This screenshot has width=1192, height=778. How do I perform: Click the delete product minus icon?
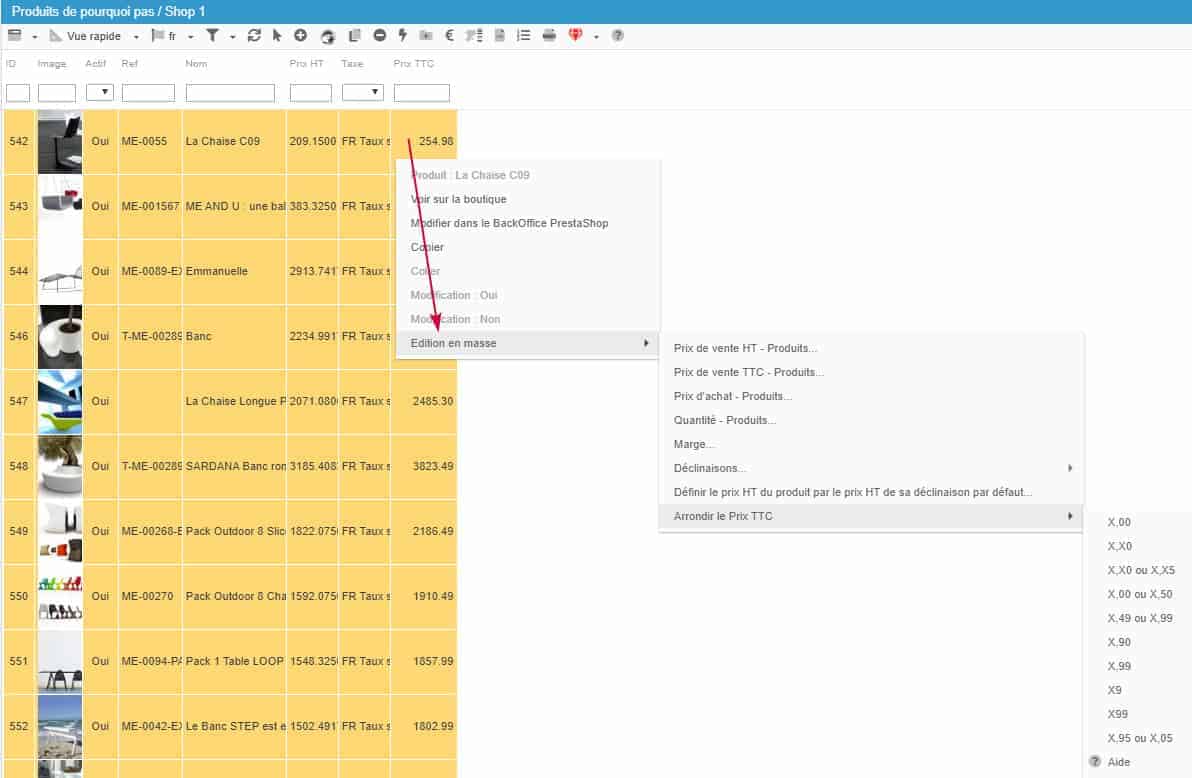coord(380,36)
